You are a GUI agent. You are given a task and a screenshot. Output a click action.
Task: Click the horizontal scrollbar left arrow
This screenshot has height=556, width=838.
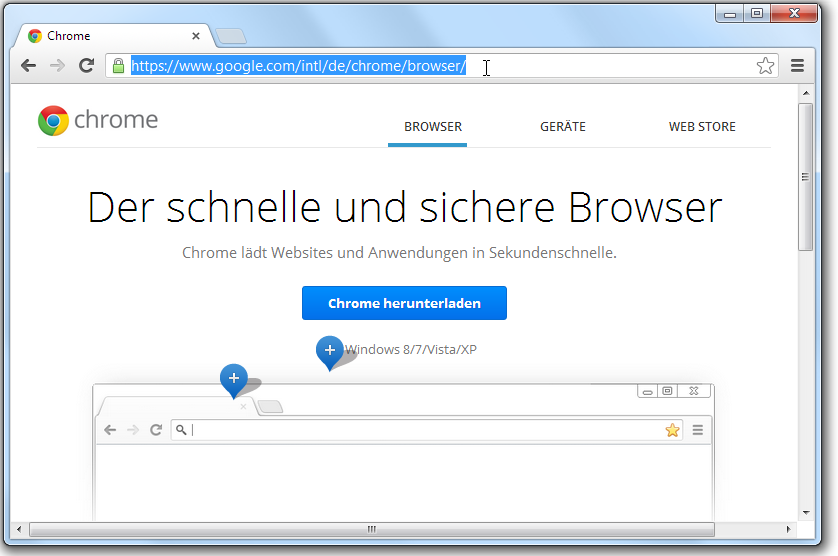point(19,529)
